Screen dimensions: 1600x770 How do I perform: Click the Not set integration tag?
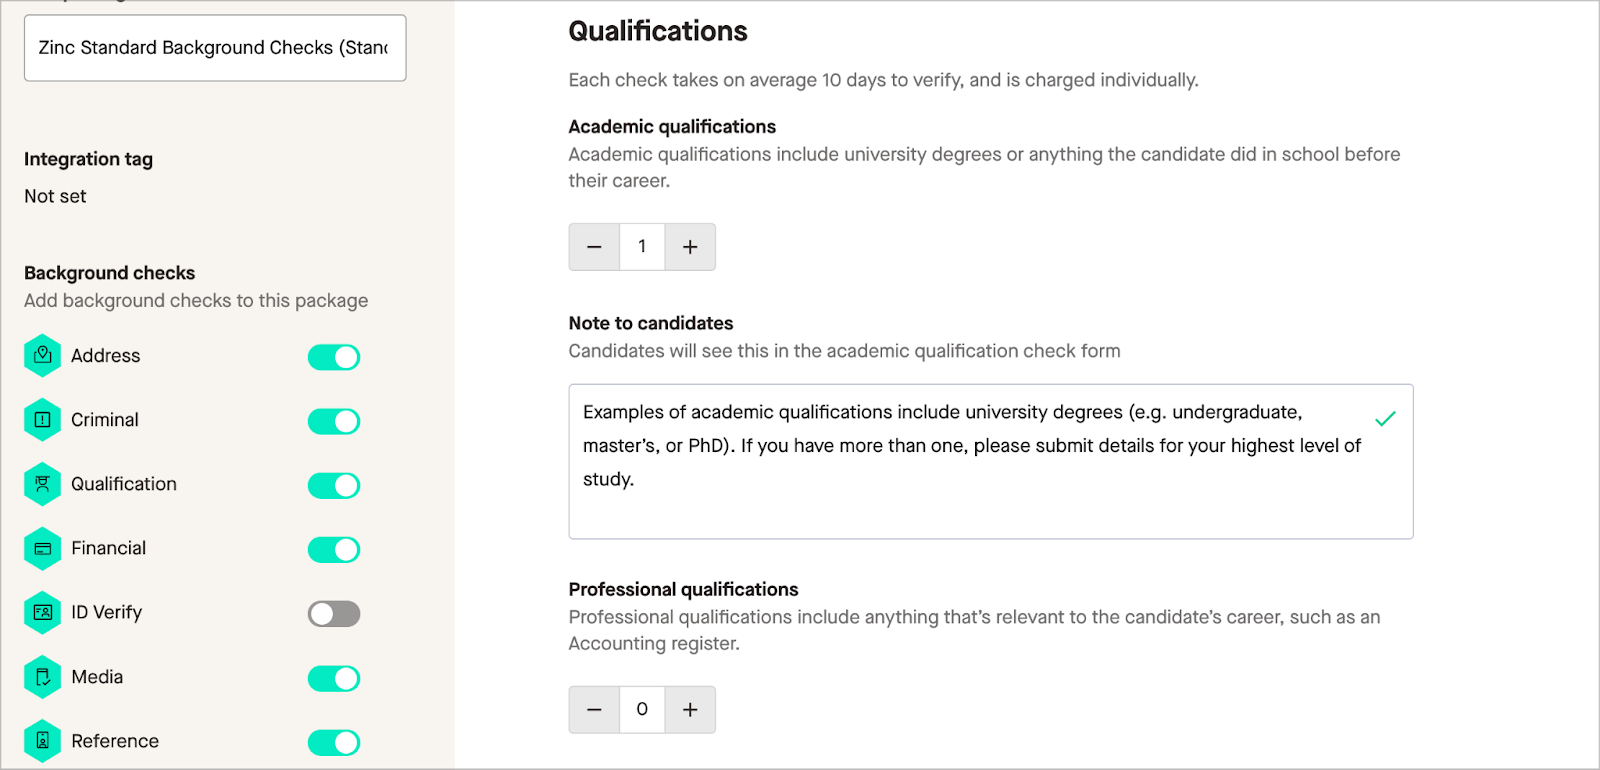click(54, 196)
